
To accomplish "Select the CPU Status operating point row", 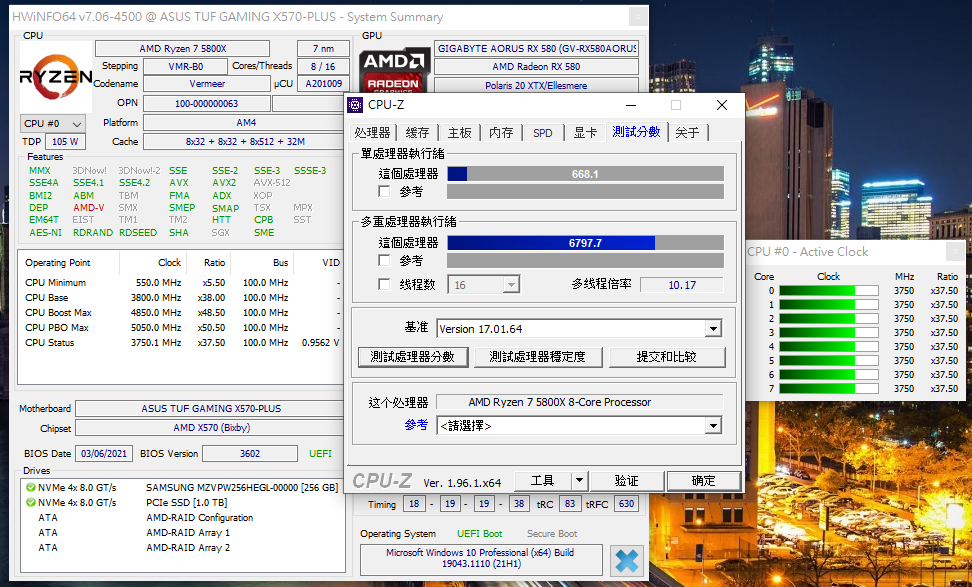I will click(182, 342).
